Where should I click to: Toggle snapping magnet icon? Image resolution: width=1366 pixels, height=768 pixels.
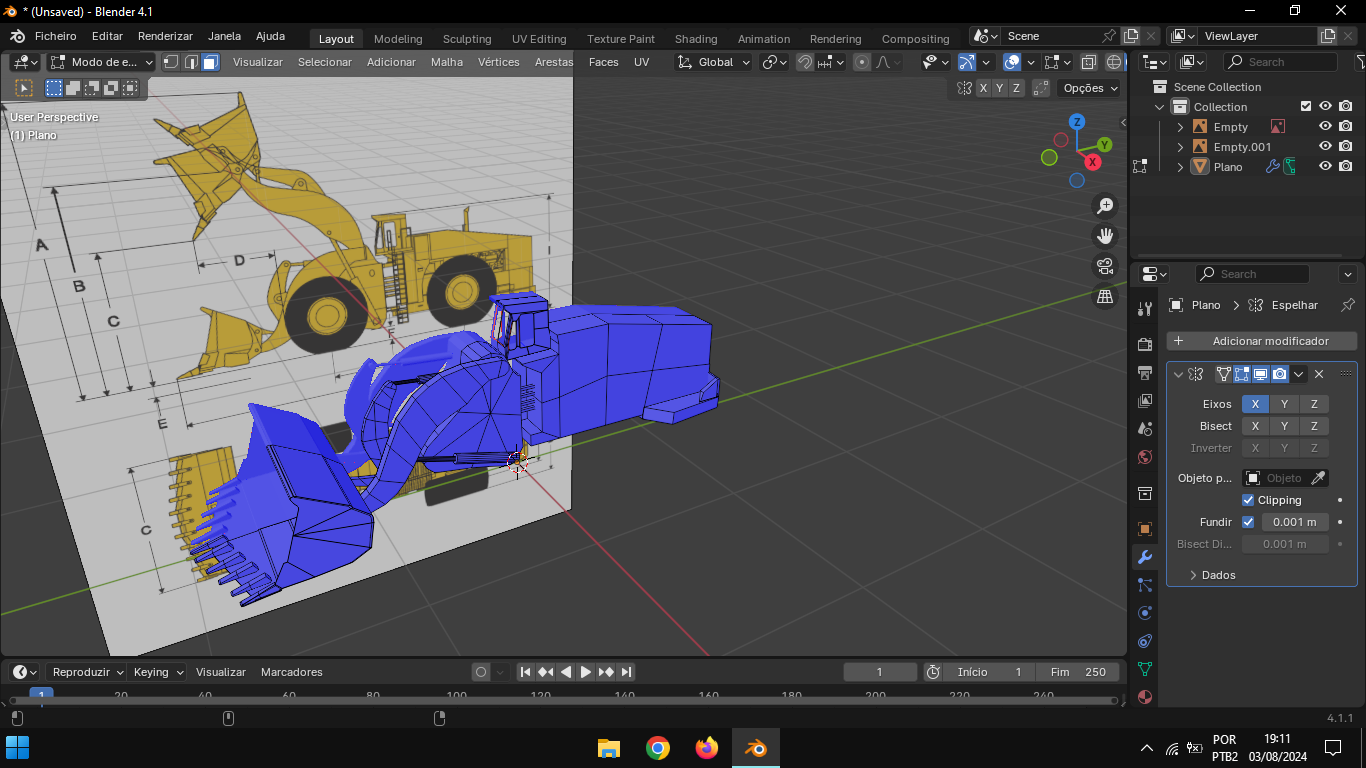click(x=805, y=62)
